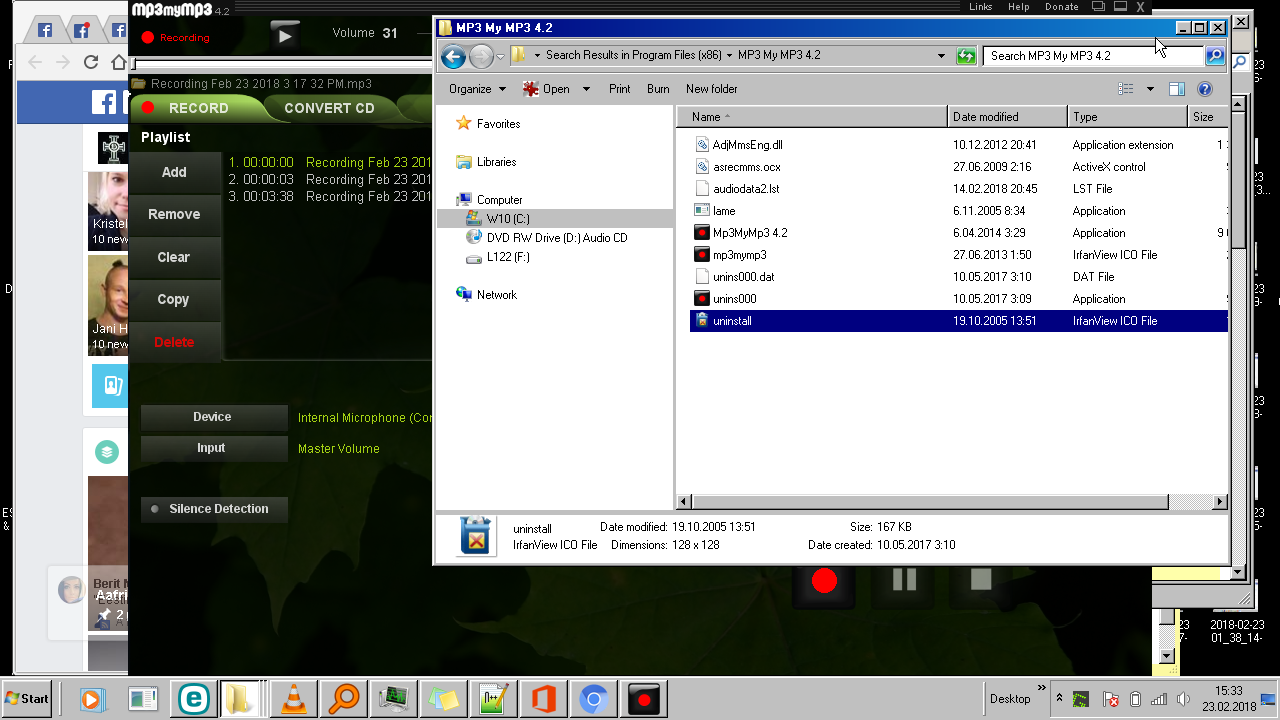Open VLC media player from taskbar
Screen dimensions: 1280x720
pos(294,699)
